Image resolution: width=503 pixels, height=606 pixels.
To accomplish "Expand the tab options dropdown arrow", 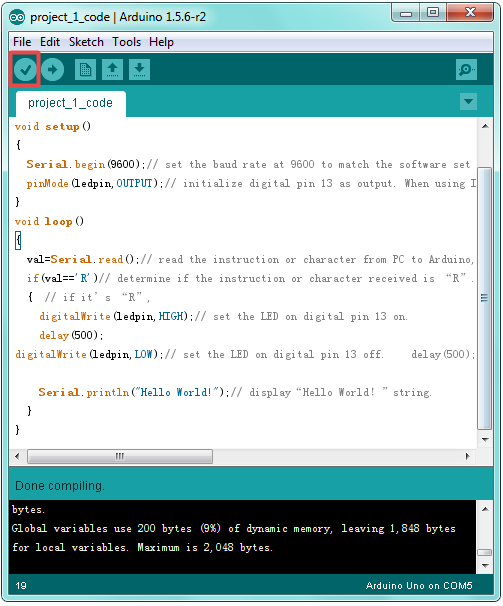I will point(468,102).
